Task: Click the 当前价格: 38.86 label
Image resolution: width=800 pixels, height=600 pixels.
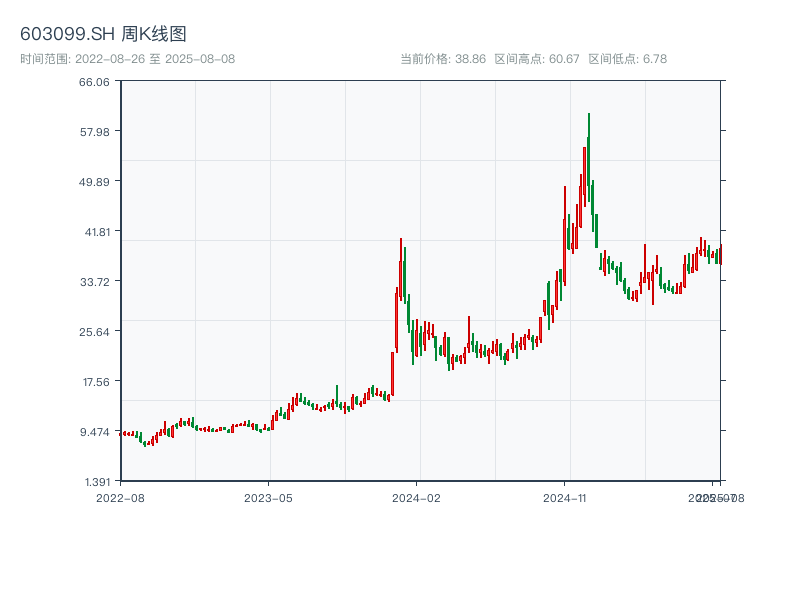Action: [x=443, y=59]
